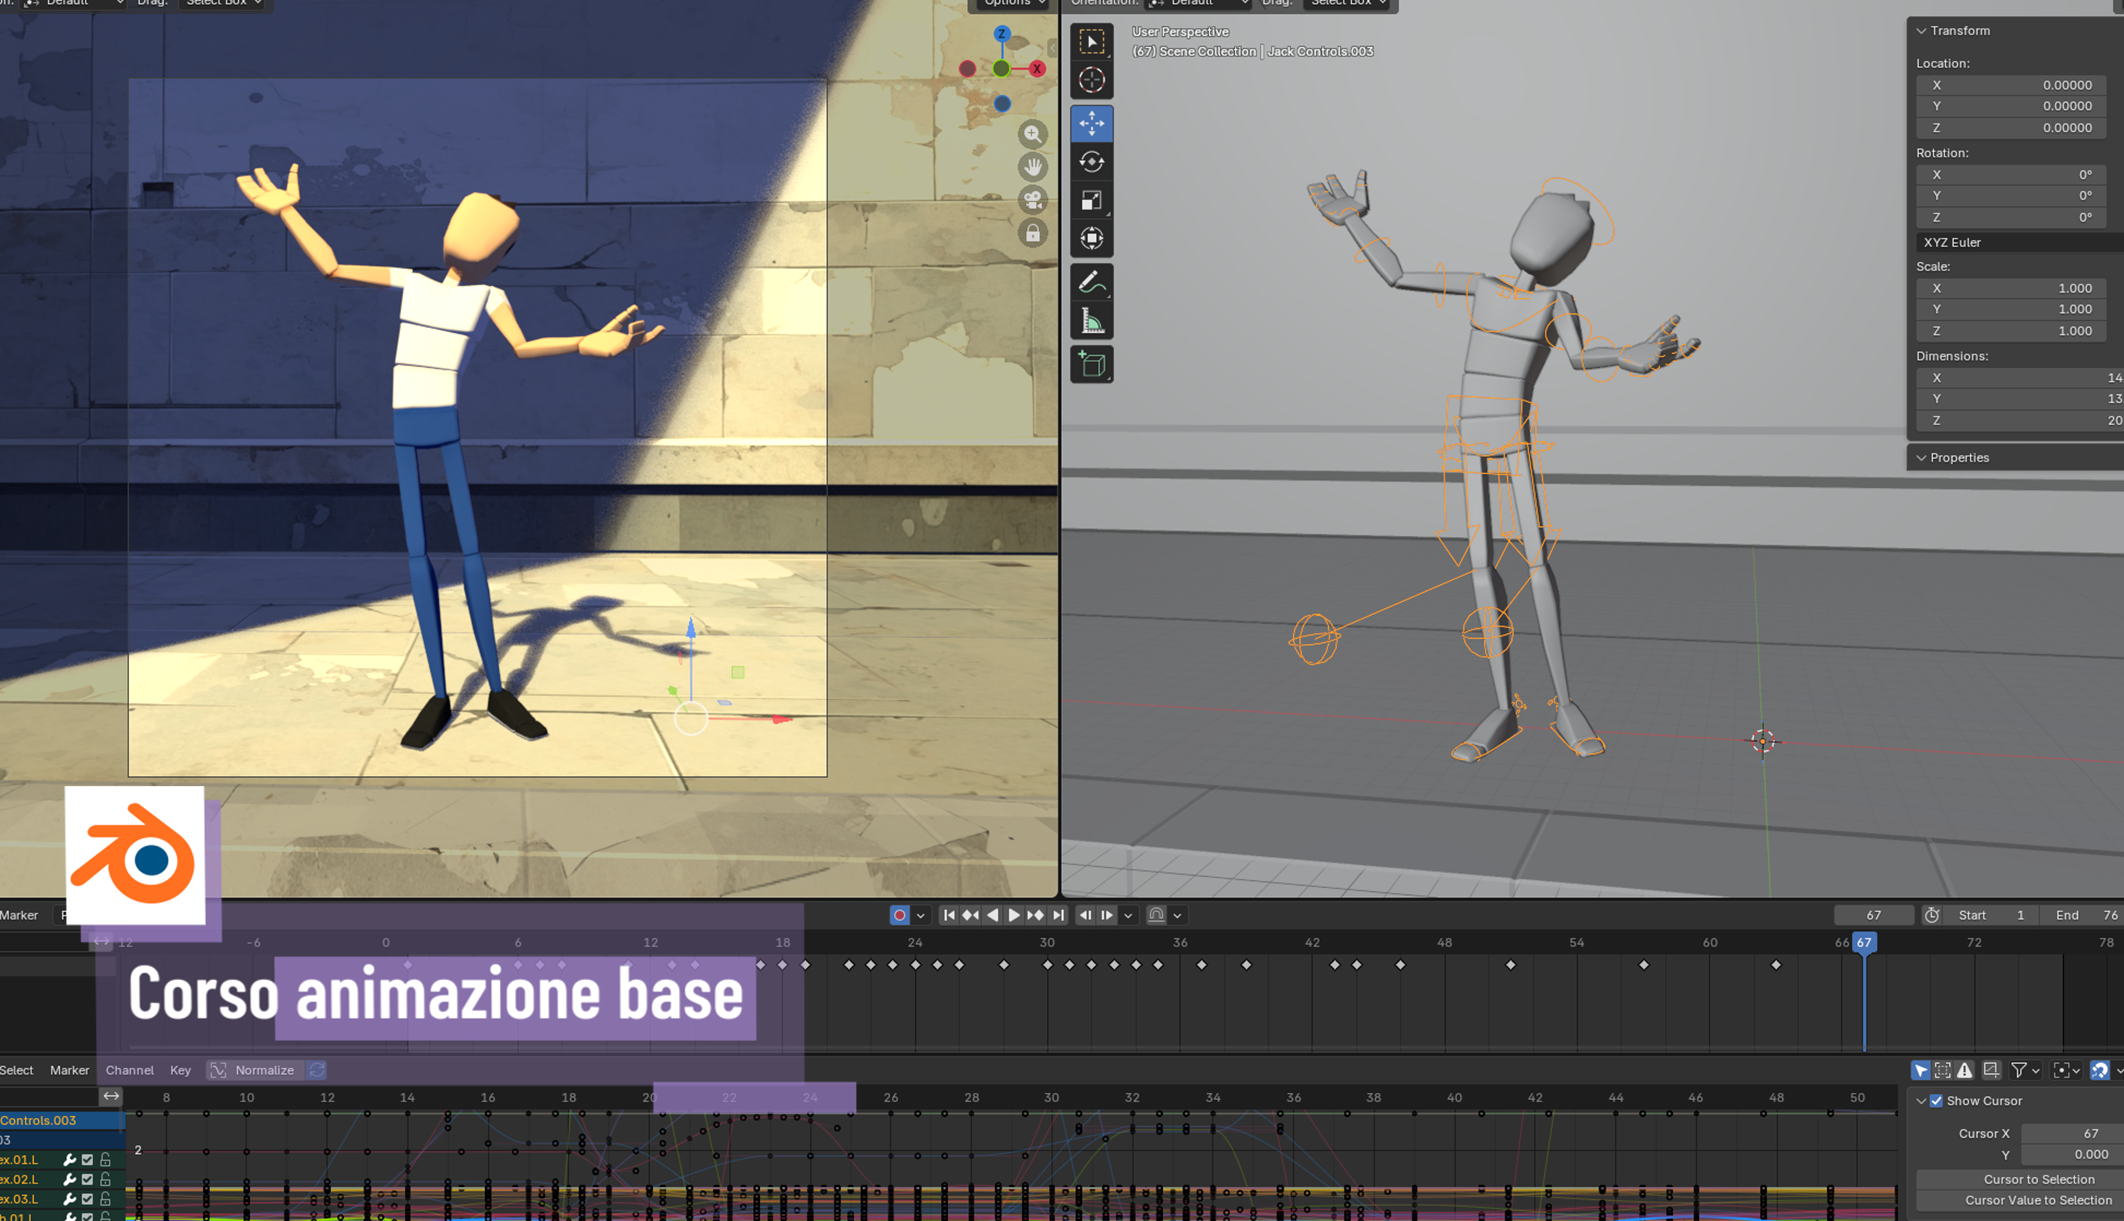Open the graph editor Key menu

tap(180, 1070)
